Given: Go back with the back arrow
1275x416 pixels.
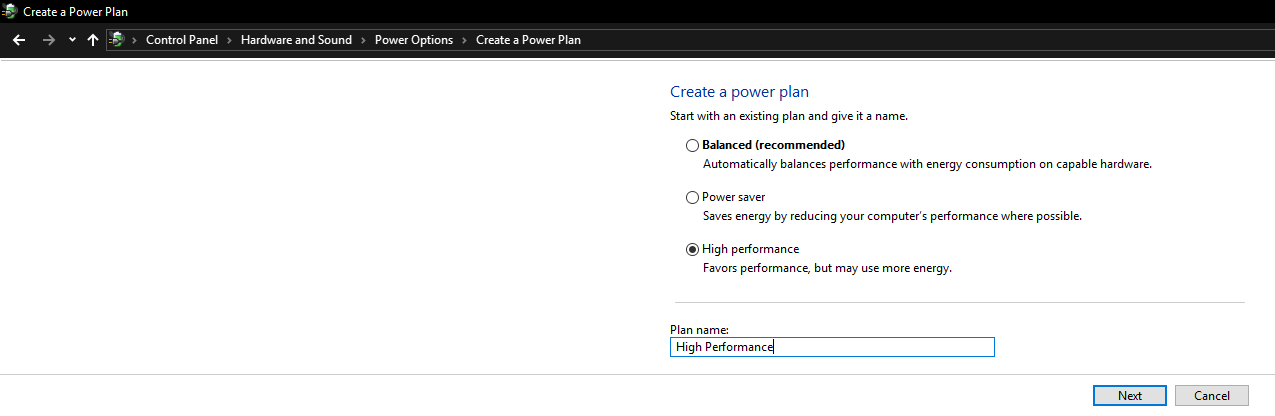Looking at the screenshot, I should tap(19, 40).
